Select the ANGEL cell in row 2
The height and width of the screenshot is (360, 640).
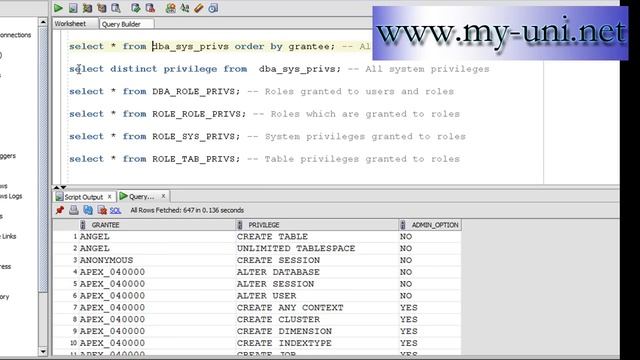pyautogui.click(x=157, y=249)
